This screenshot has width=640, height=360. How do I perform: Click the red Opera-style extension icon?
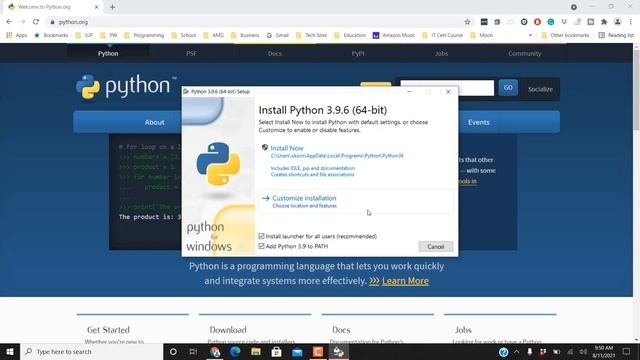click(x=537, y=22)
